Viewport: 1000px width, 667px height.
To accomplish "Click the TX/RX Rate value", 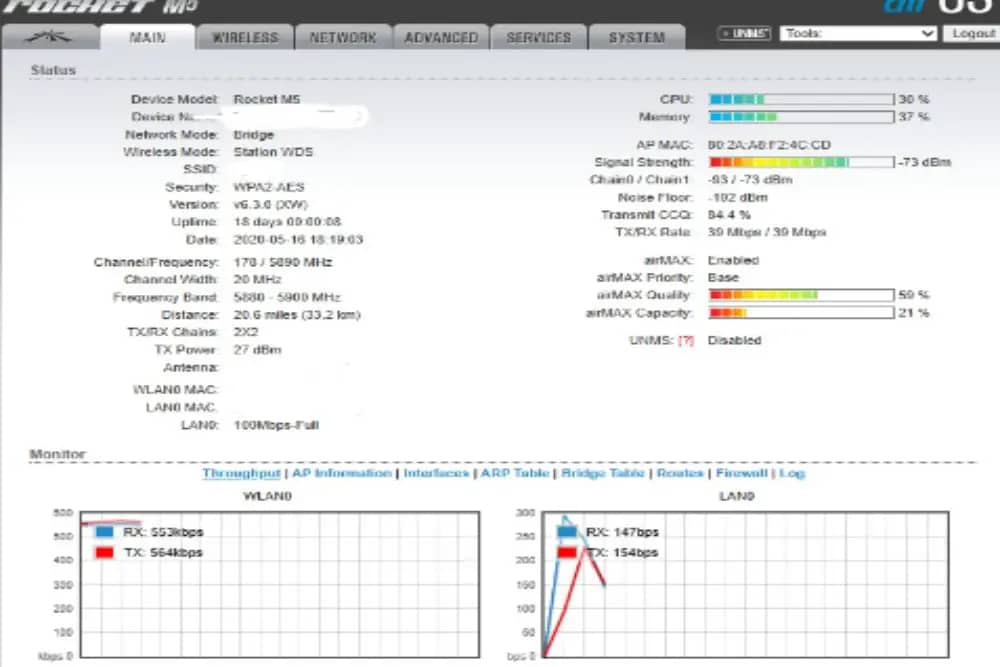I will 767,232.
